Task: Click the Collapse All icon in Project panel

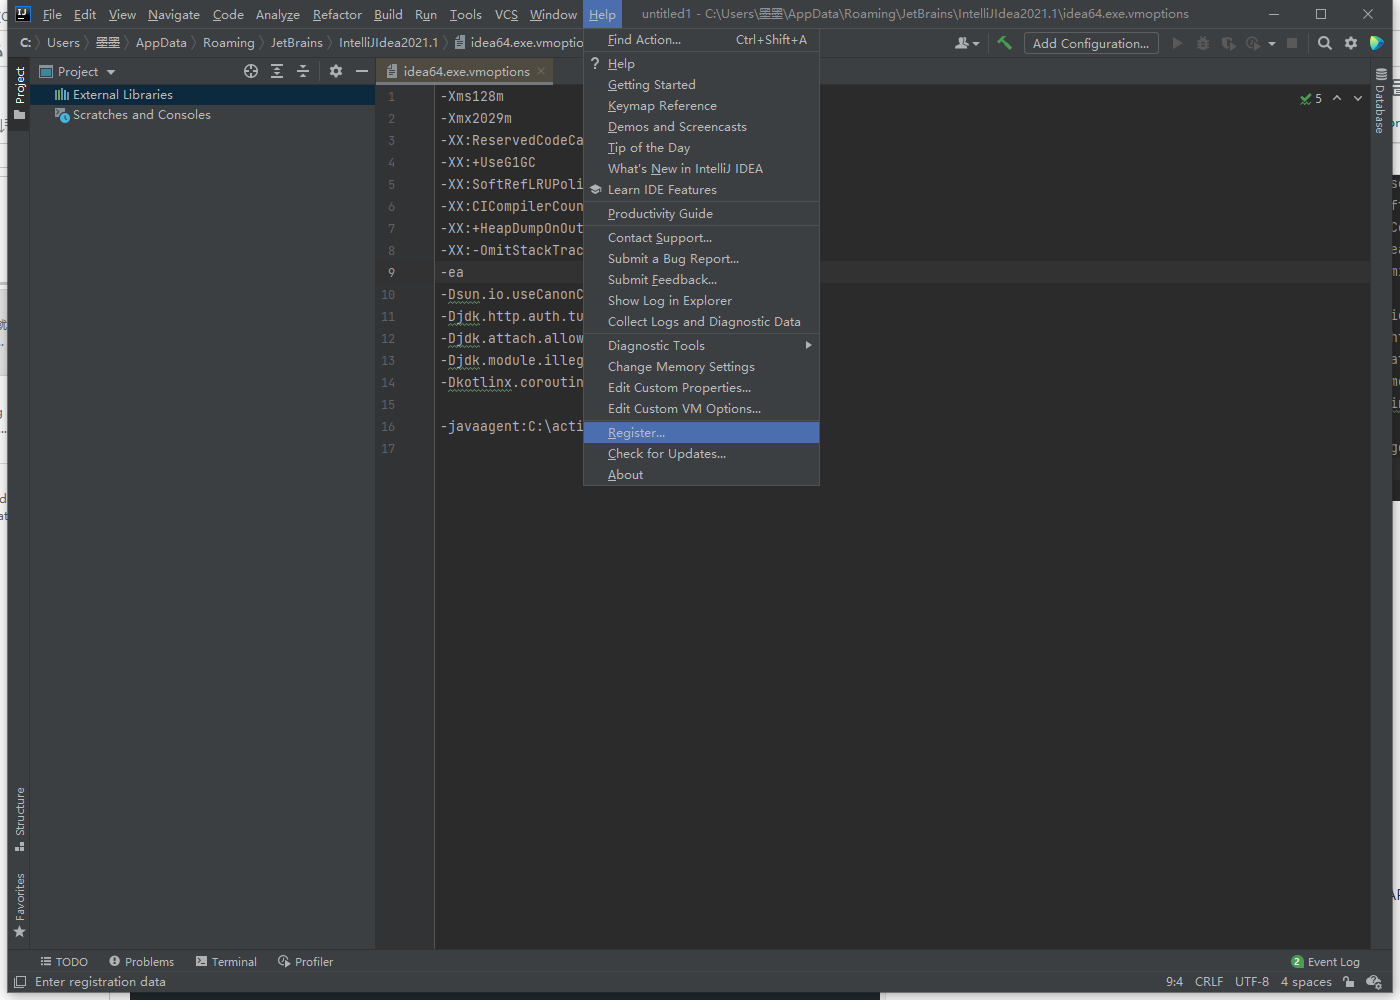Action: click(303, 71)
